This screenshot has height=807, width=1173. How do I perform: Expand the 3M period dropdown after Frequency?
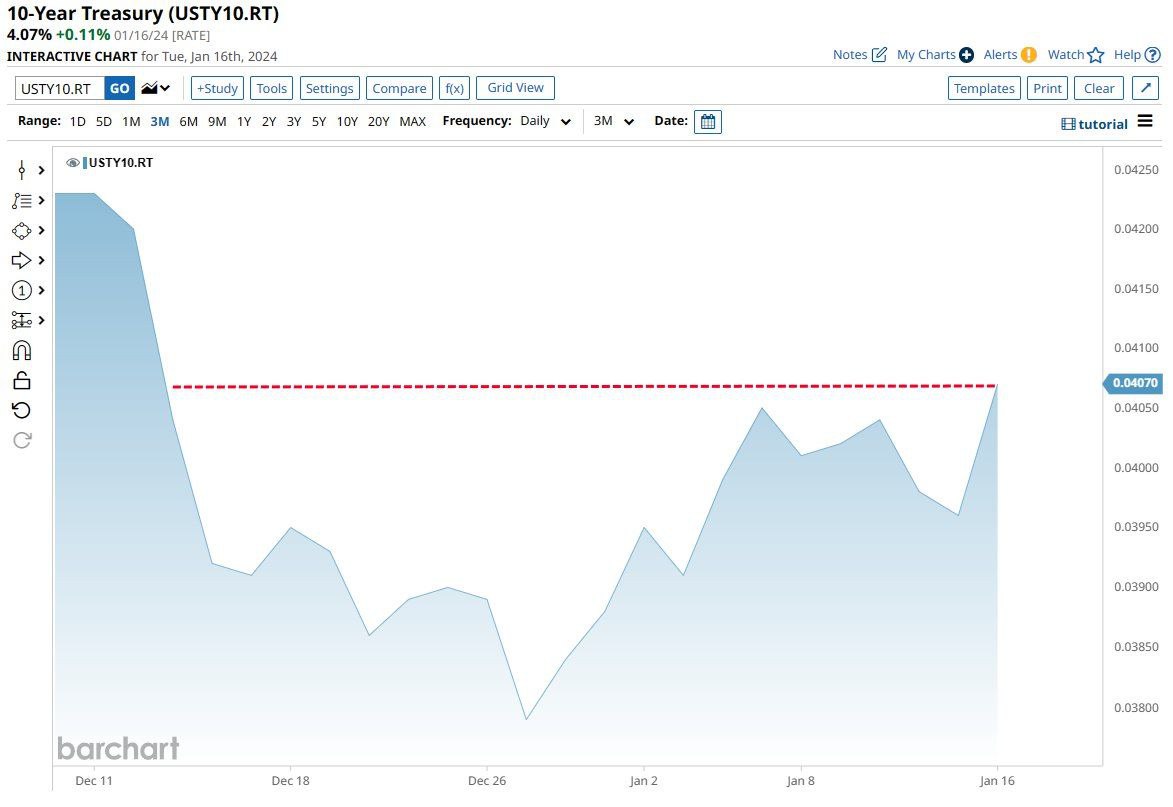point(614,122)
